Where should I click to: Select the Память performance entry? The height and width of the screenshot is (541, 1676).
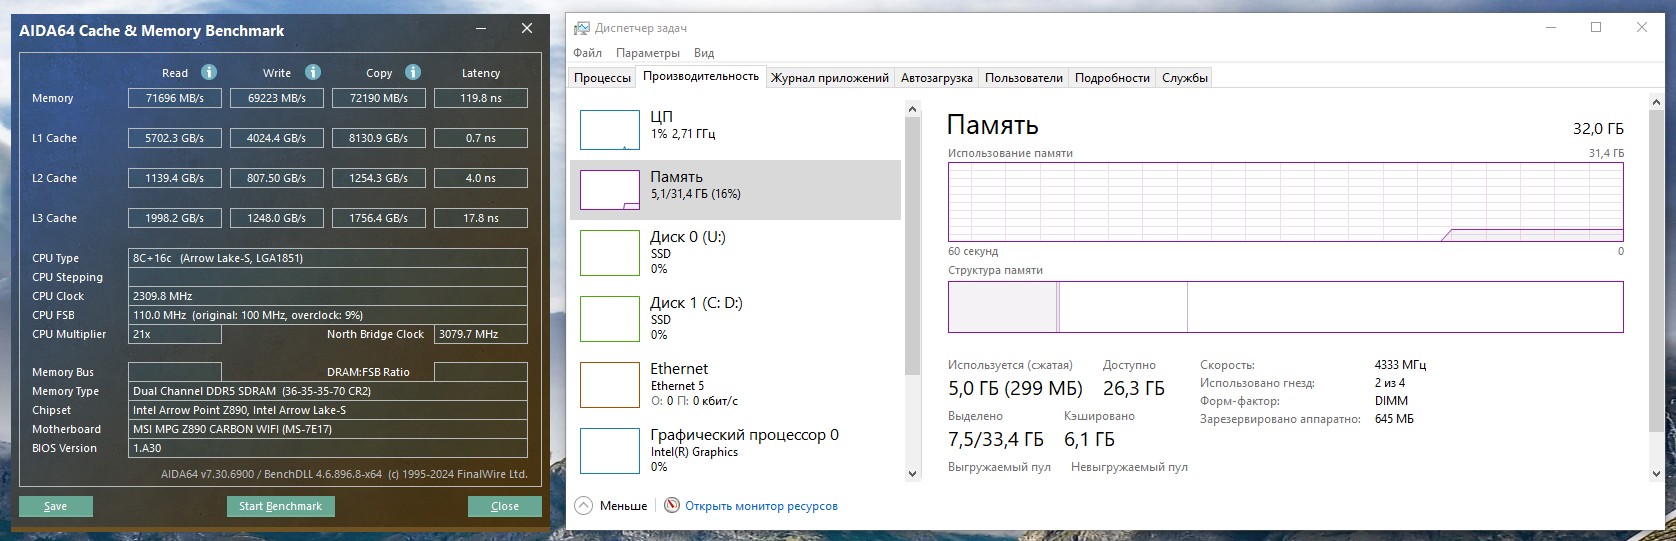(735, 190)
